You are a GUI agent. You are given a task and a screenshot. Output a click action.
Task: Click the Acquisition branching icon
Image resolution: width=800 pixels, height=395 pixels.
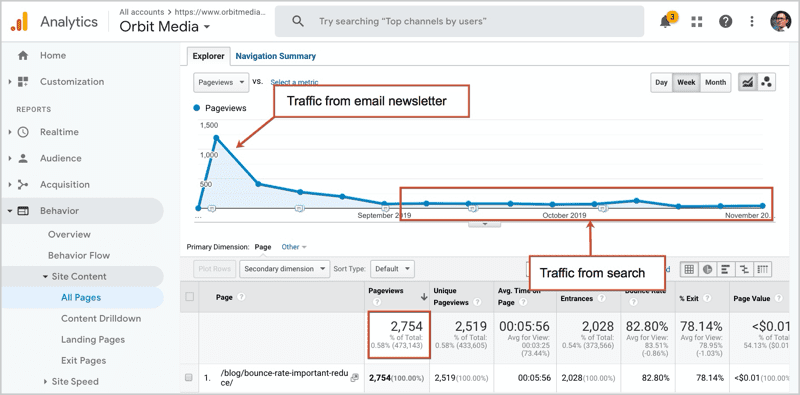coord(23,185)
